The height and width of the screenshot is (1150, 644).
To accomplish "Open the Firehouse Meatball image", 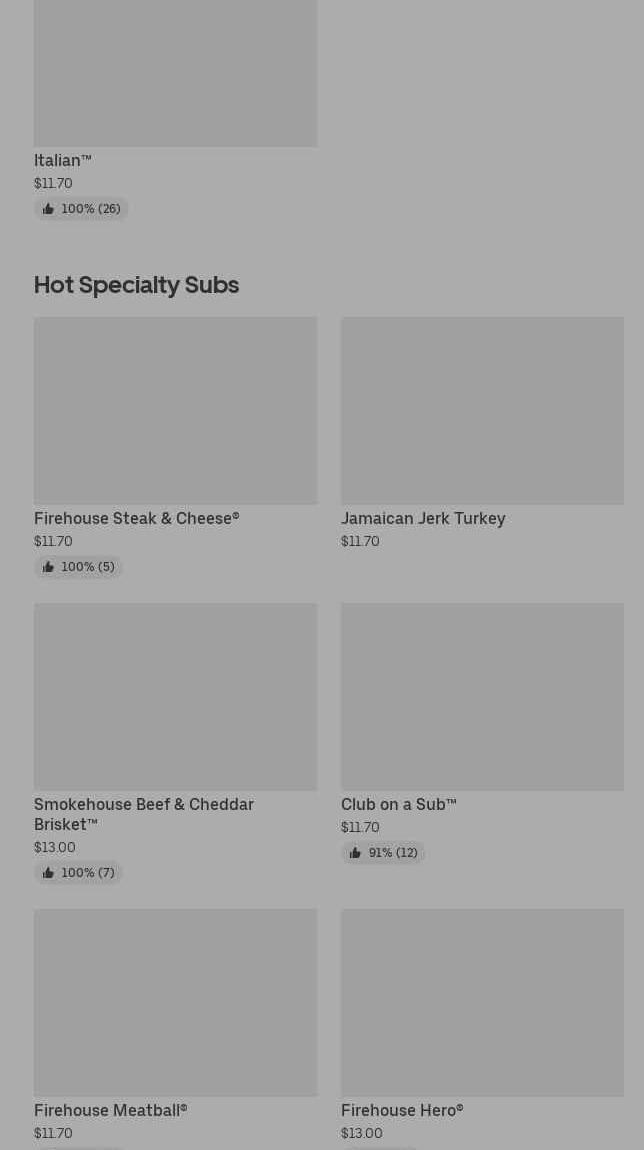I will (x=175, y=1003).
